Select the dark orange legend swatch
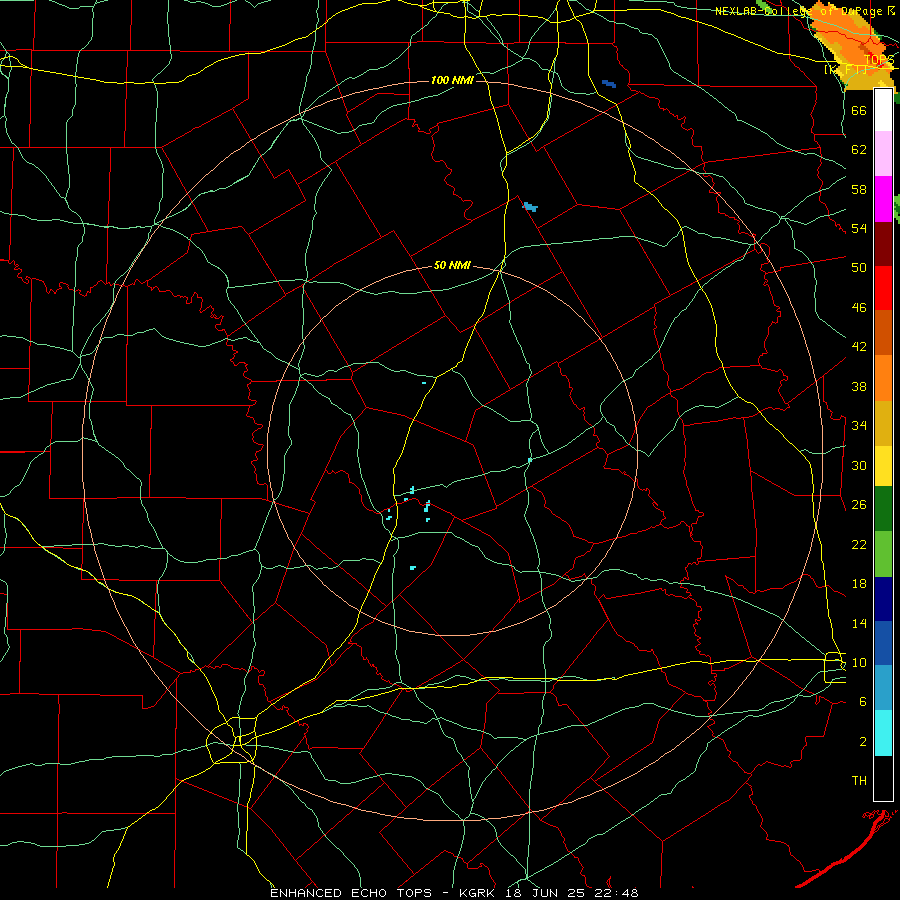Image resolution: width=900 pixels, height=900 pixels. (x=883, y=333)
